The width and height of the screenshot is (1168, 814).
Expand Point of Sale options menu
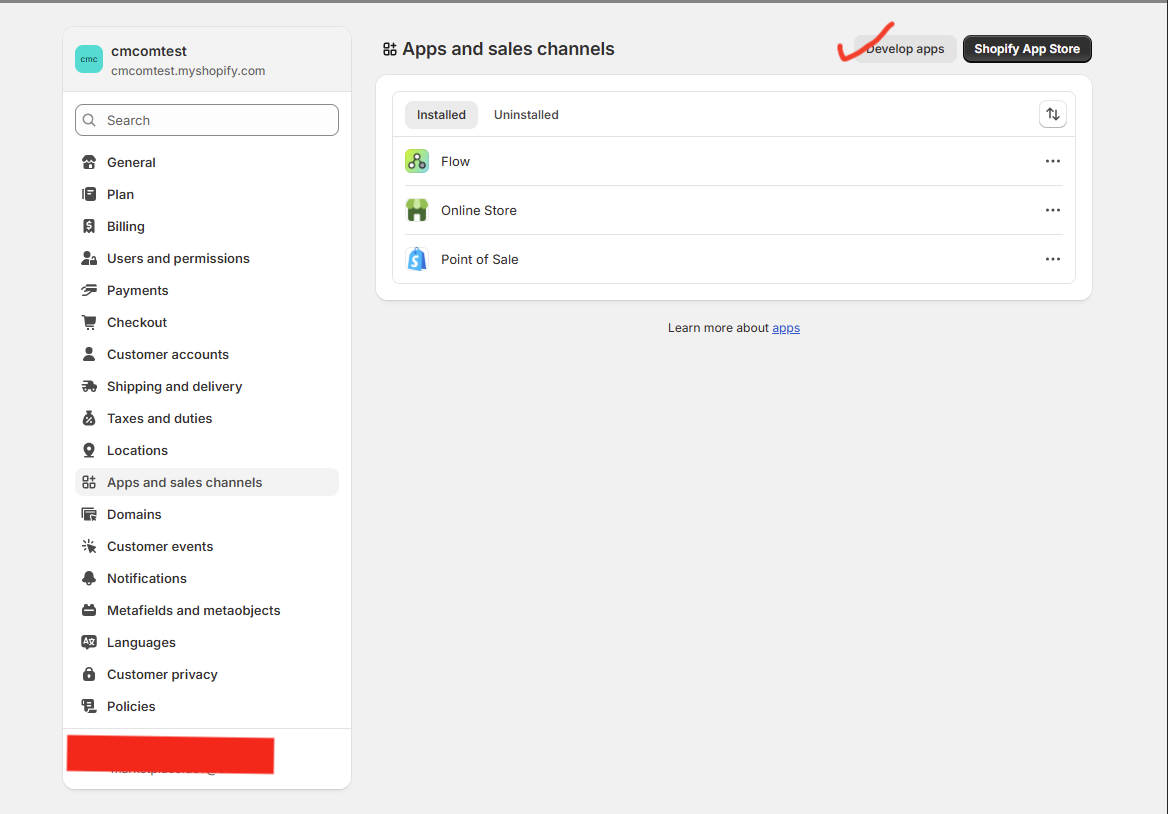1052,259
